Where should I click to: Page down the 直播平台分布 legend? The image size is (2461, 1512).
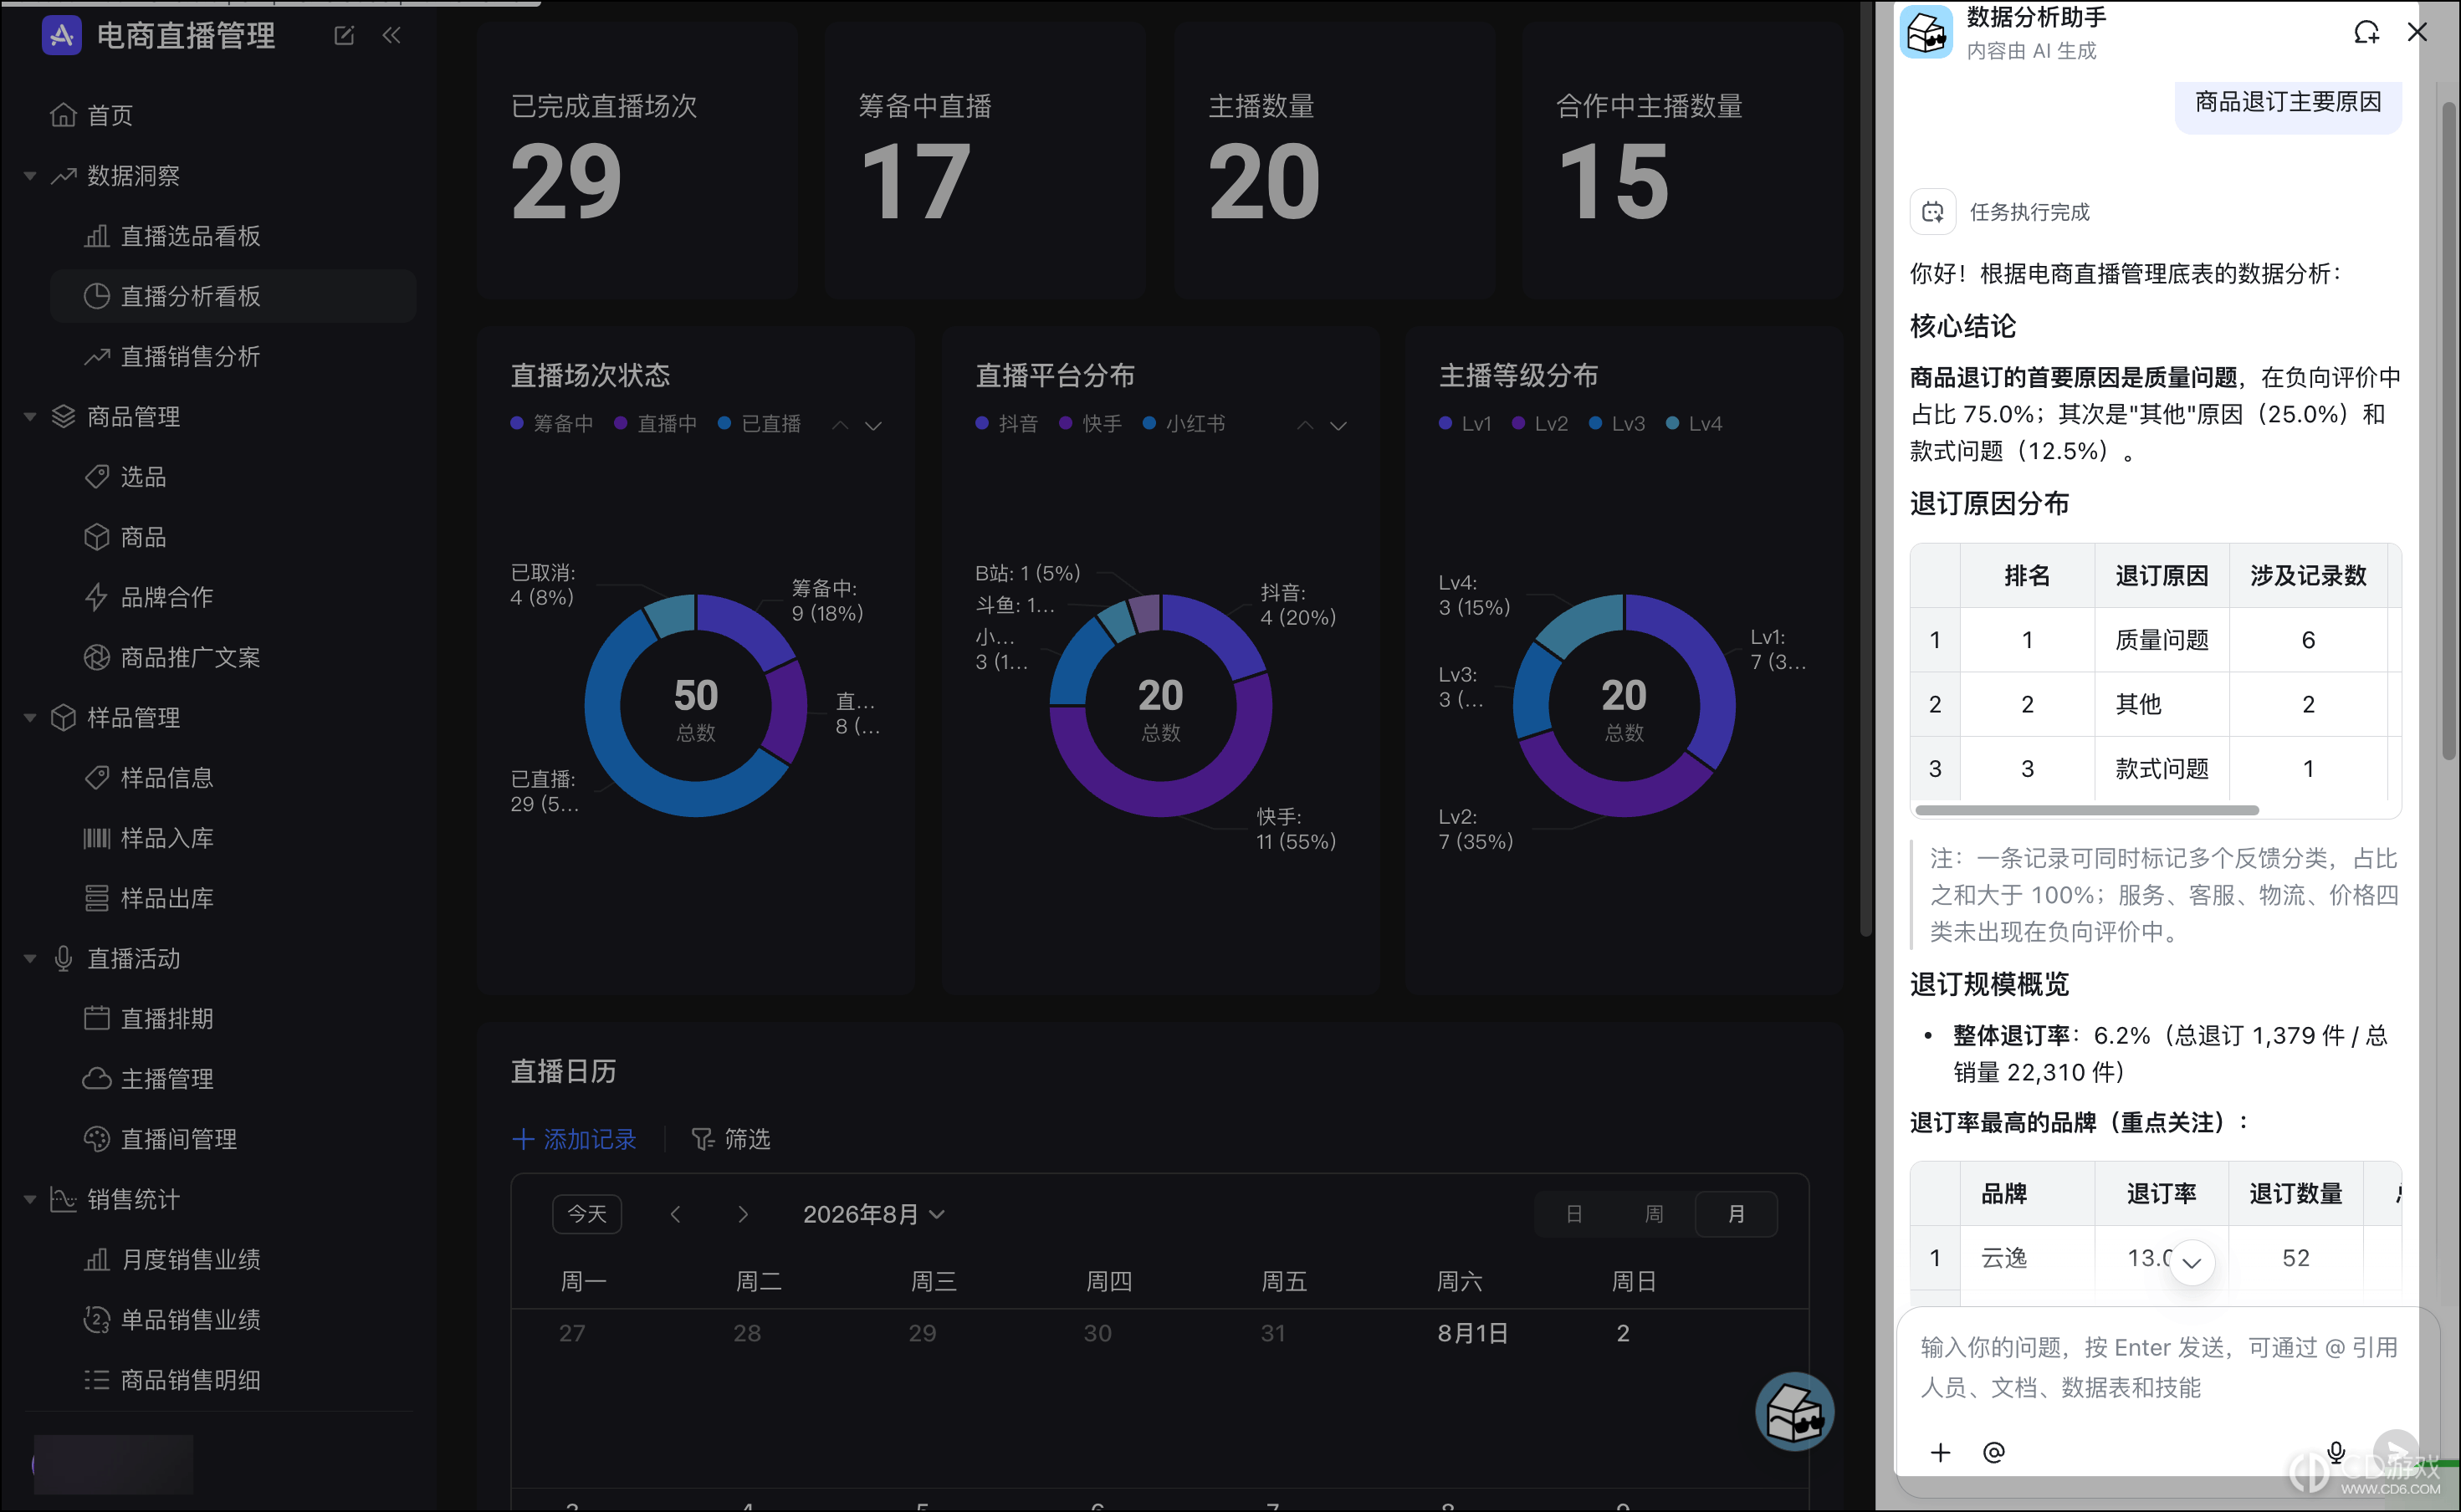1338,426
